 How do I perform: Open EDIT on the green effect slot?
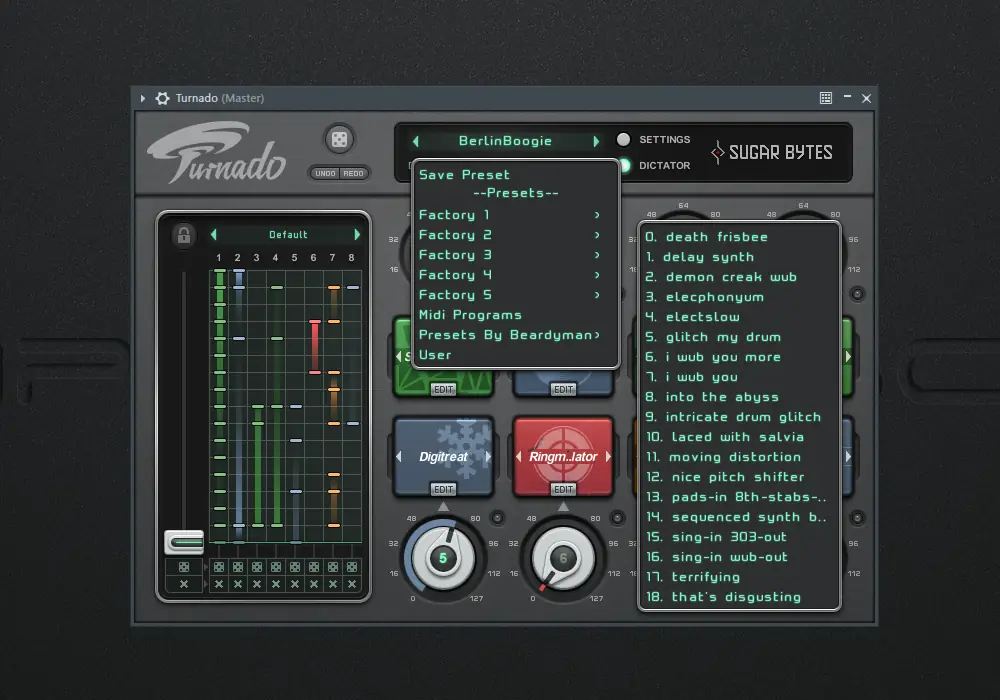point(443,390)
